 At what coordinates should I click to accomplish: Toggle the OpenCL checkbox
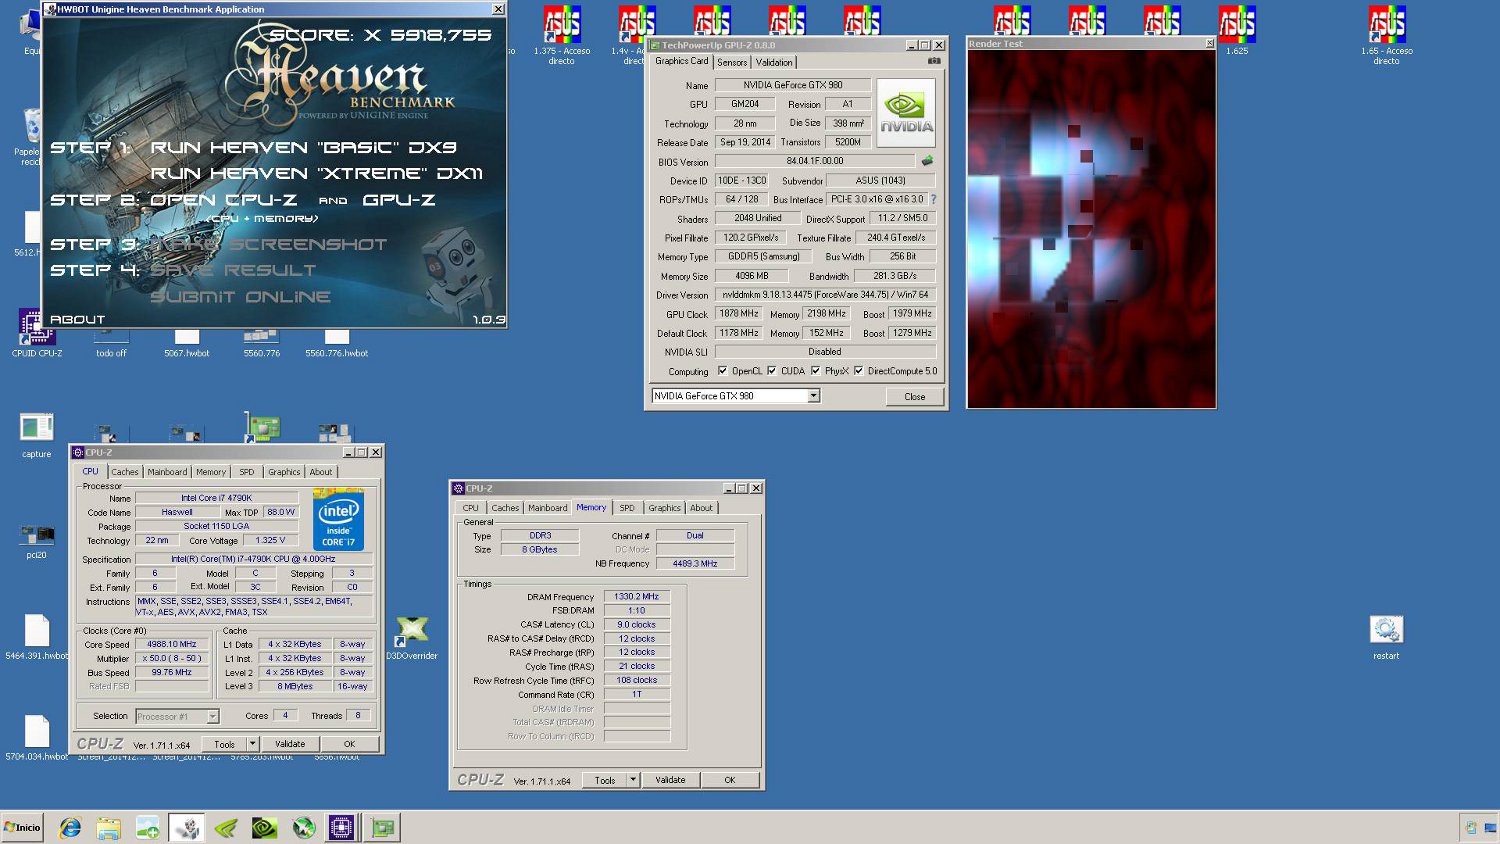pos(723,371)
